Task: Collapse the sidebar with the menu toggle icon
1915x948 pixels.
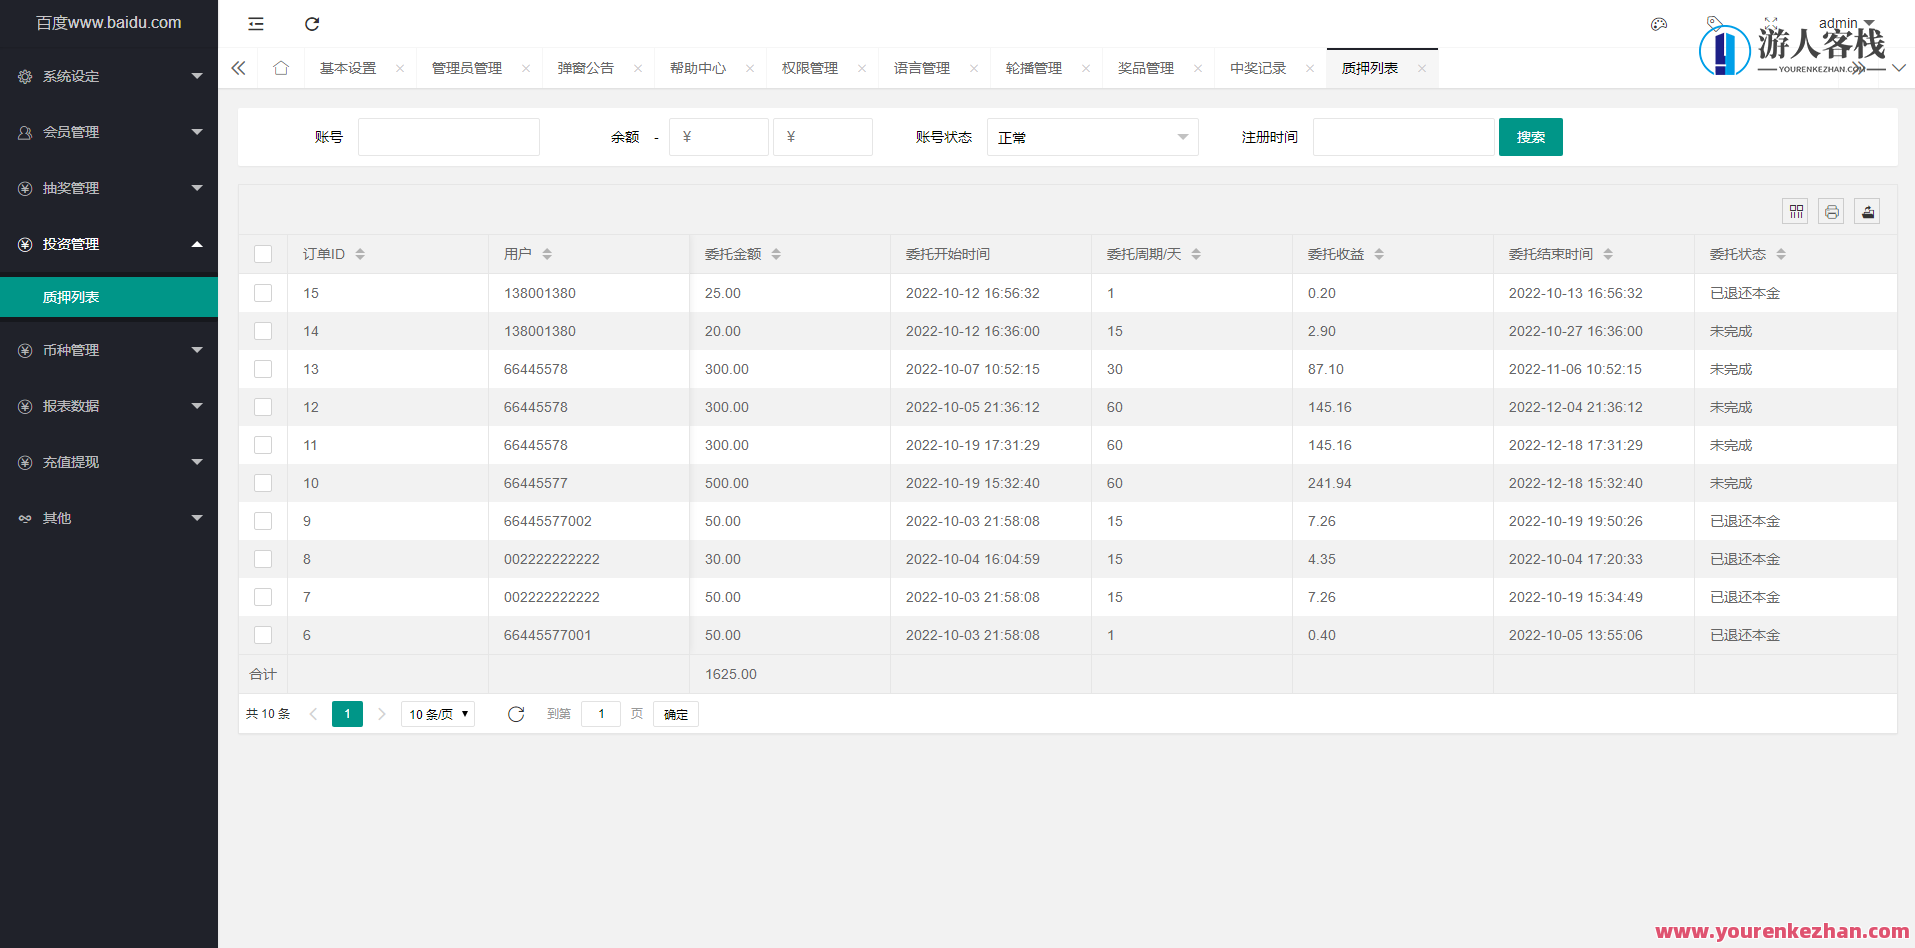Action: [256, 24]
